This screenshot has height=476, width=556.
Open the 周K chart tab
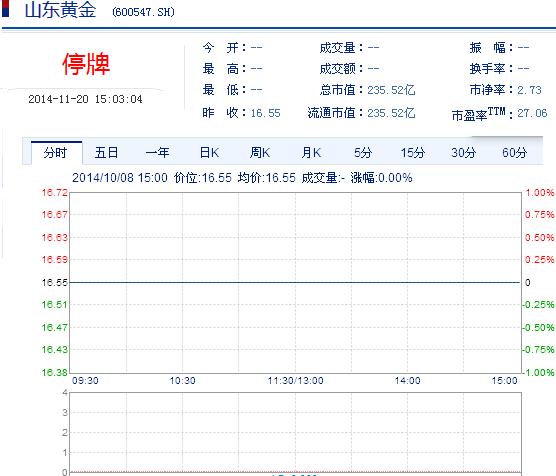(260, 153)
